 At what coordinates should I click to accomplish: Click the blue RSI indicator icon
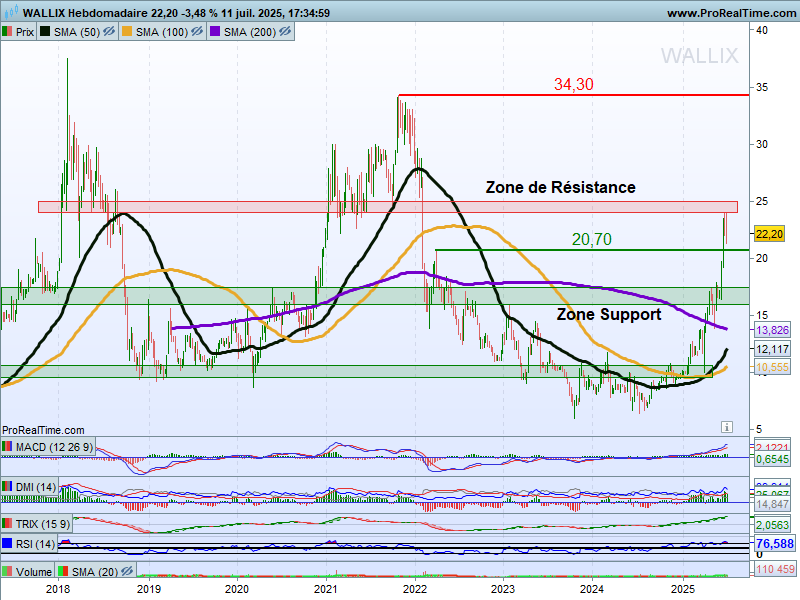click(7, 544)
